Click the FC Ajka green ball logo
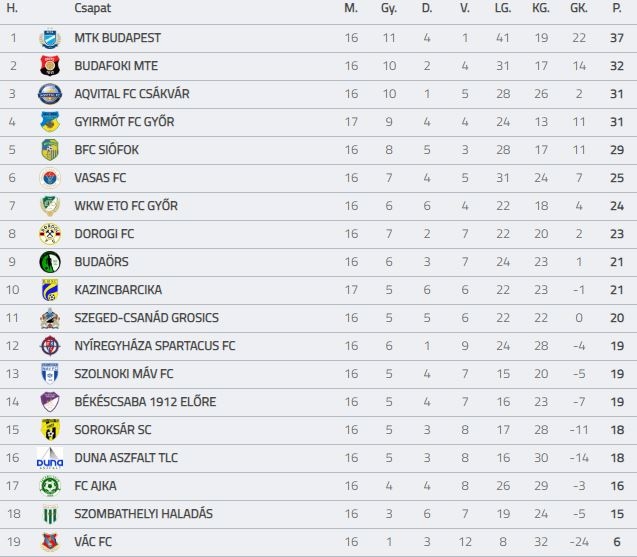The height and width of the screenshot is (557, 637). pyautogui.click(x=50, y=486)
